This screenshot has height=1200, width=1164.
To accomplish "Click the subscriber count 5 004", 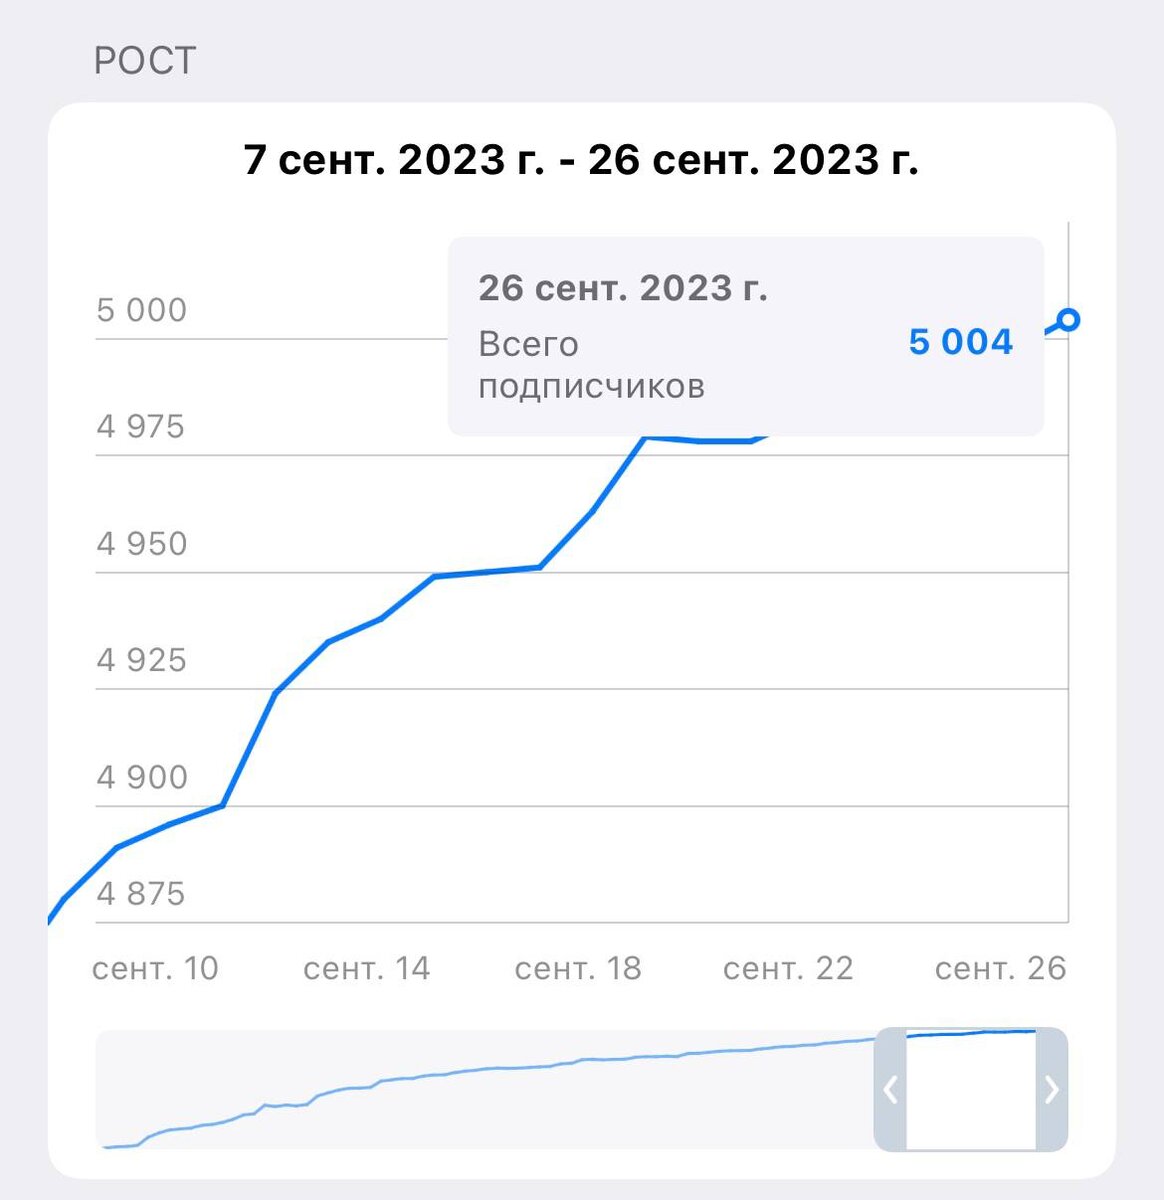I will pyautogui.click(x=960, y=342).
